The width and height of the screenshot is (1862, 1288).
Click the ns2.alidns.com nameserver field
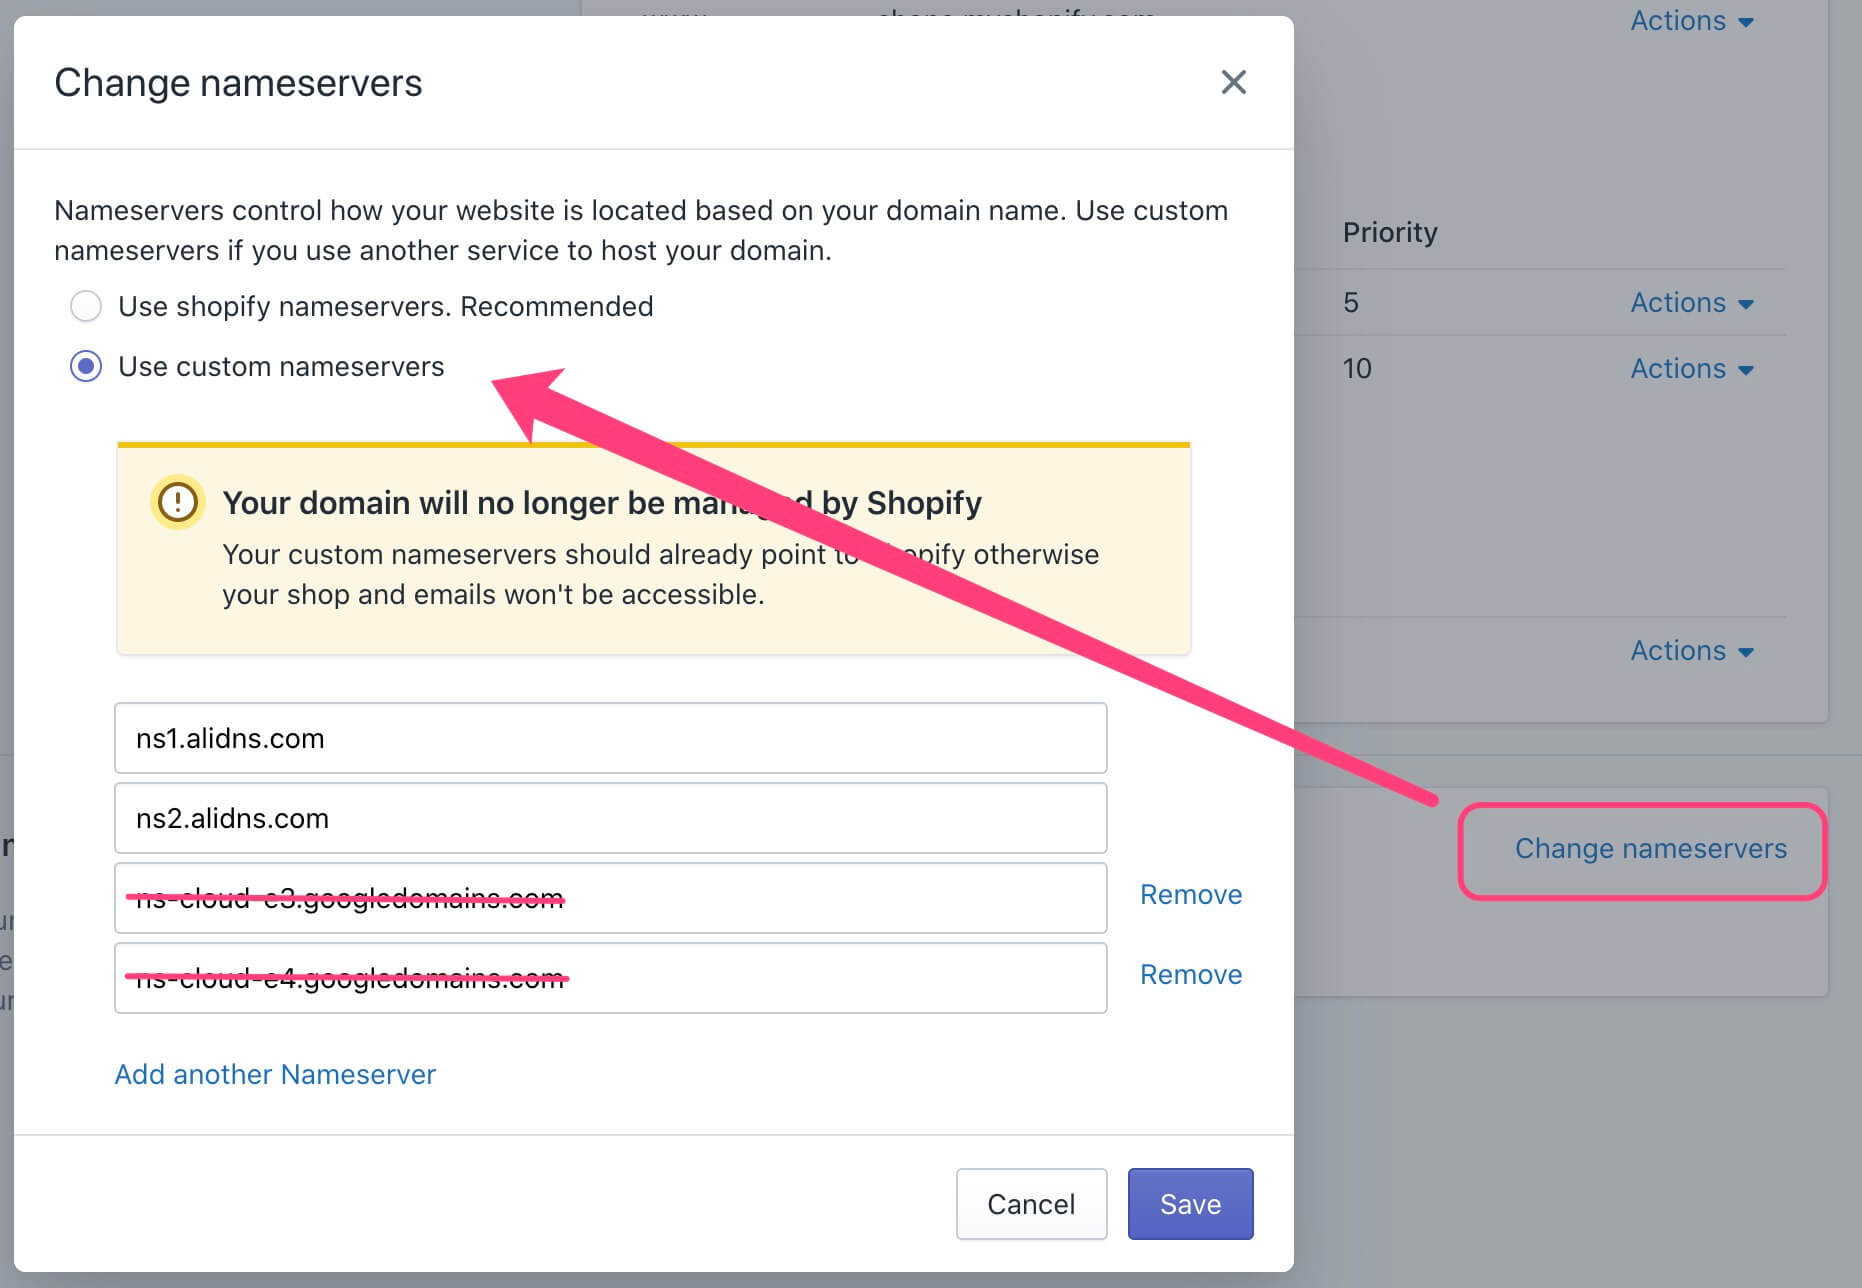[x=610, y=818]
